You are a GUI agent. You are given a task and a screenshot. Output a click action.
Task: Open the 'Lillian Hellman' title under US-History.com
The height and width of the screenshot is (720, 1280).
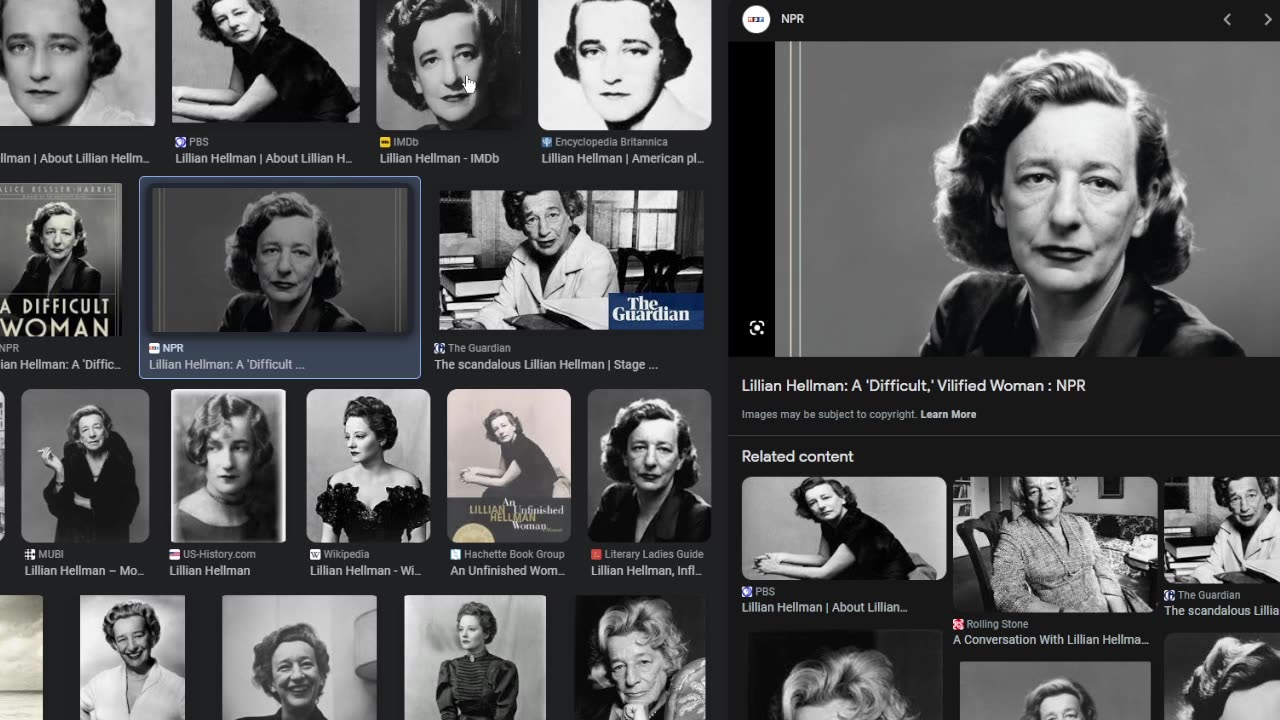click(210, 571)
